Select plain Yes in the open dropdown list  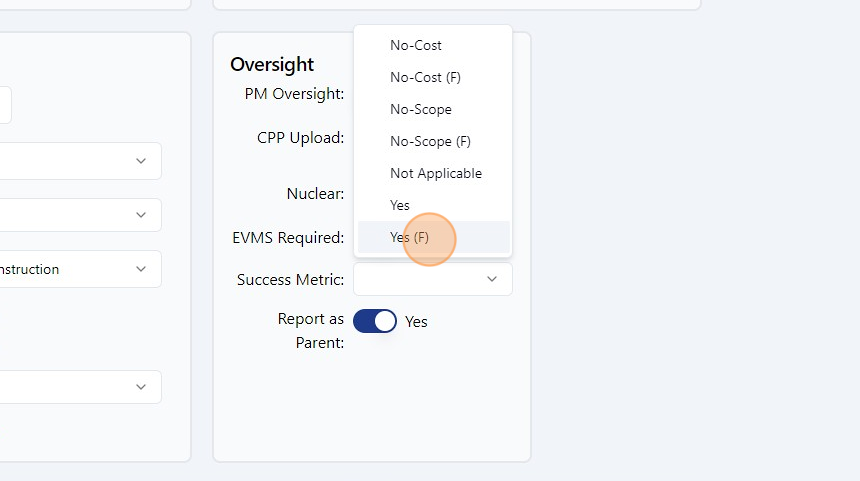point(400,205)
